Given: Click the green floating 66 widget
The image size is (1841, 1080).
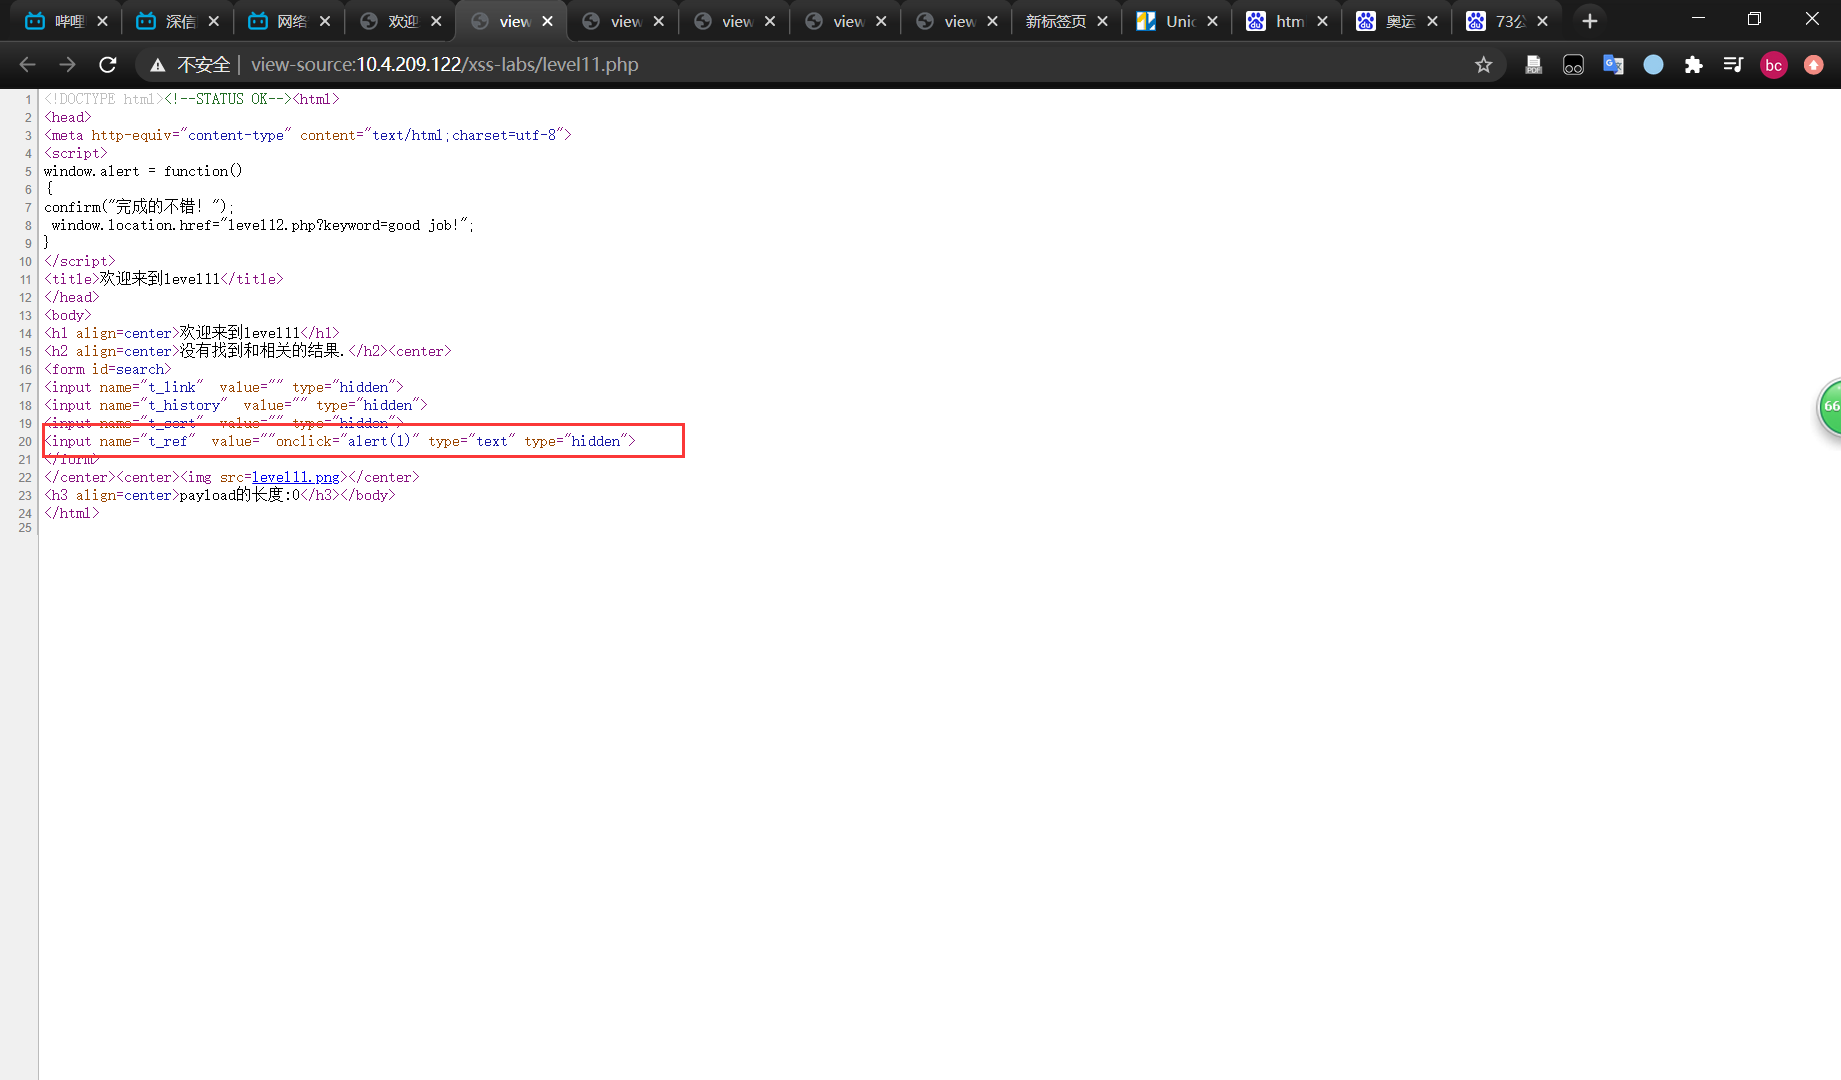Looking at the screenshot, I should [1829, 406].
